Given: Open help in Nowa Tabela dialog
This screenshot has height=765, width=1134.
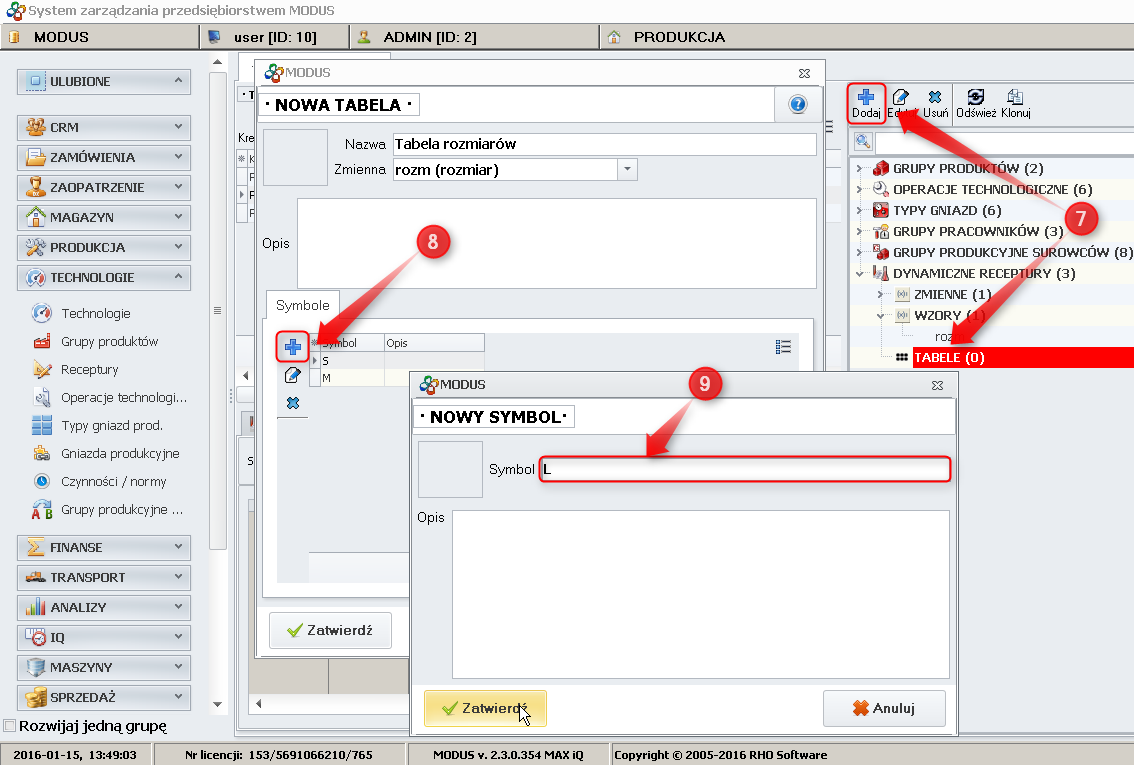Looking at the screenshot, I should tap(798, 105).
